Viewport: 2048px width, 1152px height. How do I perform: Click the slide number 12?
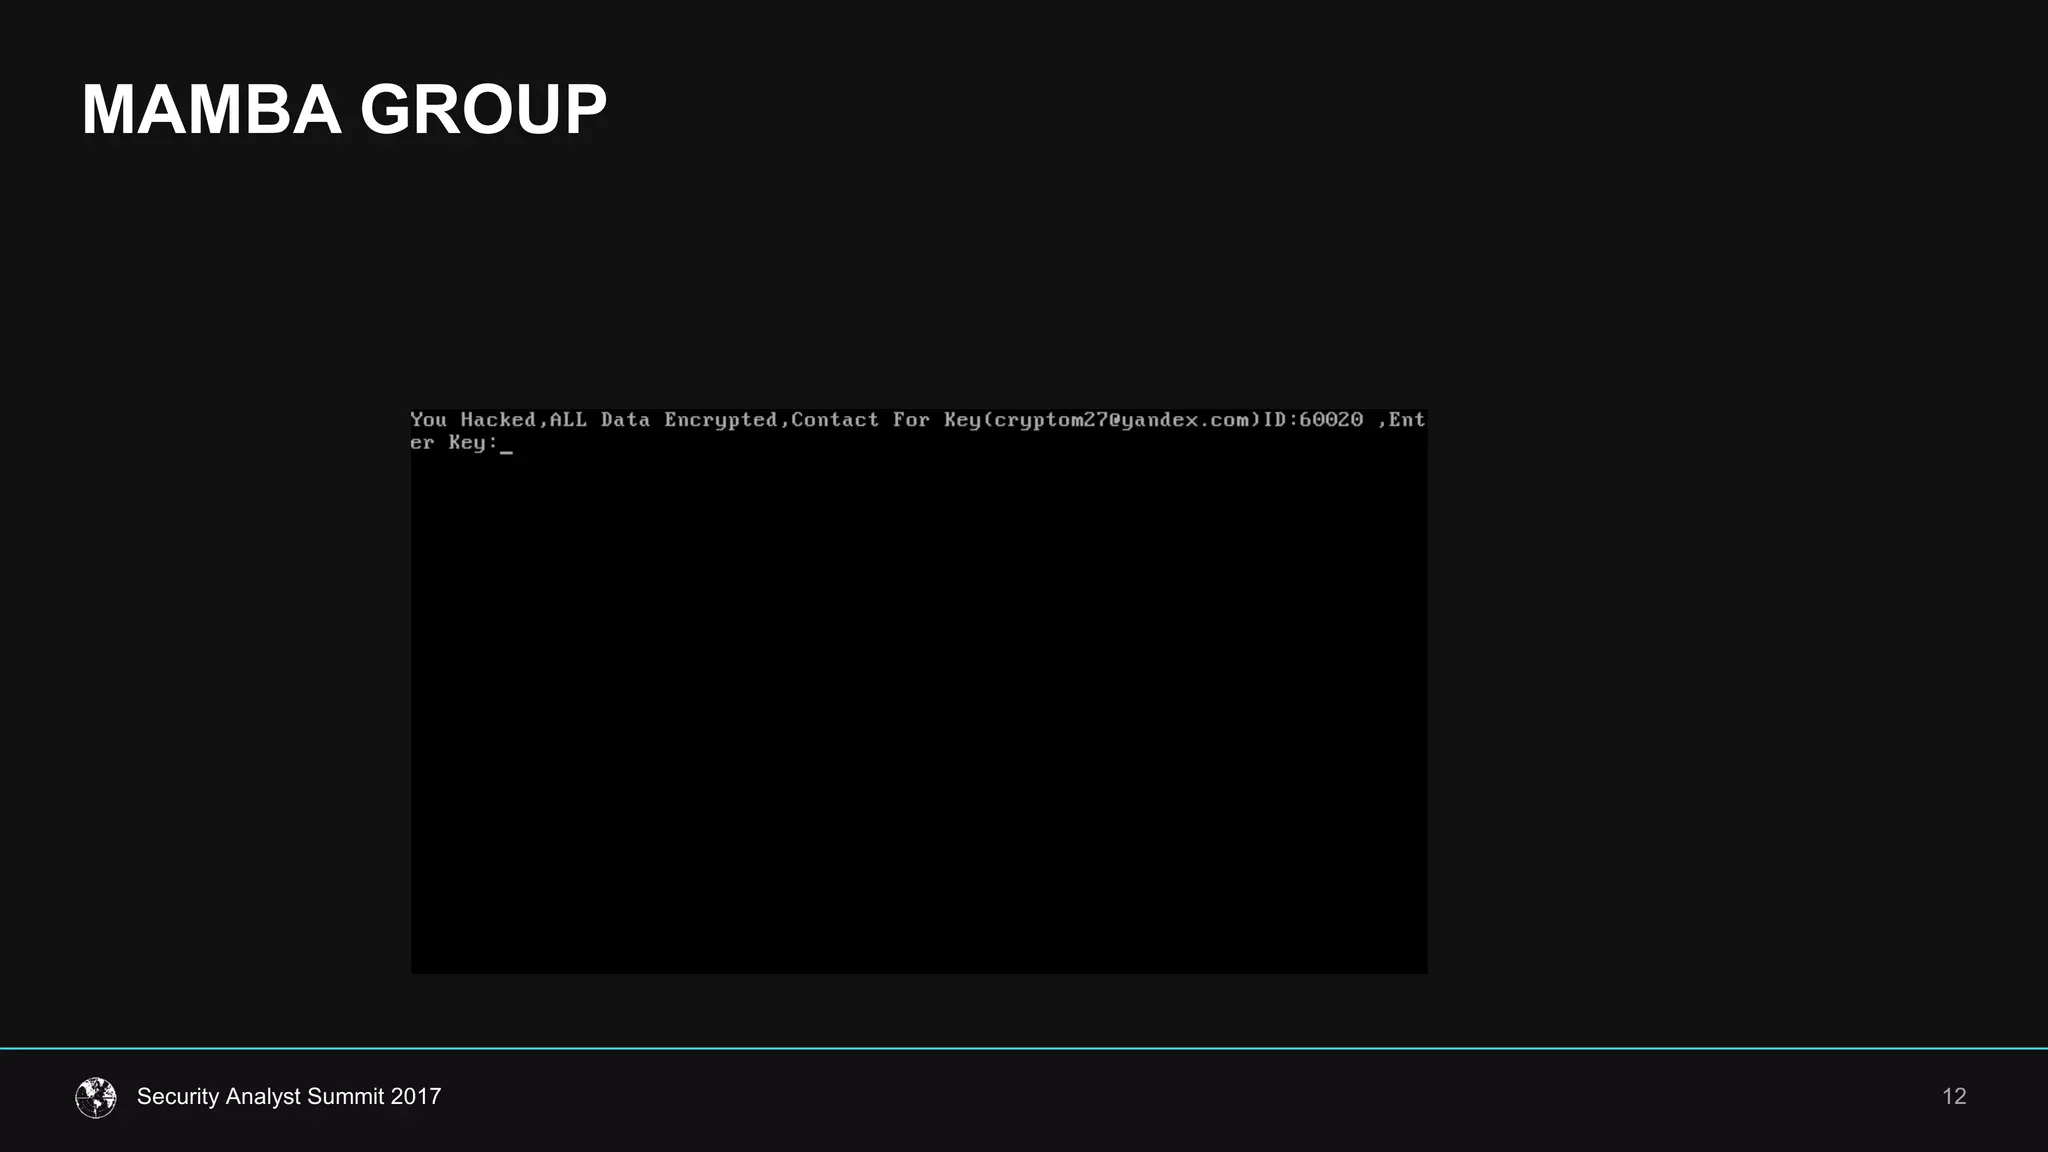tap(1953, 1096)
